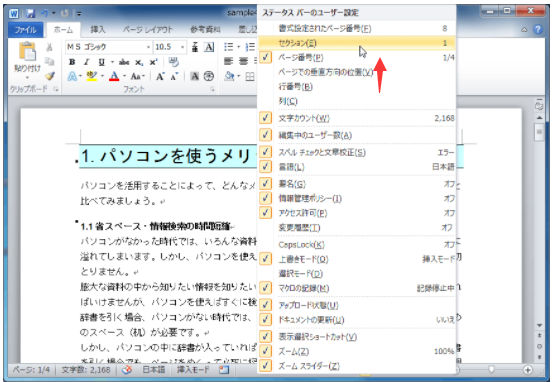Viewport: 552px width, 382px height.
Task: Align paragraph text left
Action: click(228, 62)
